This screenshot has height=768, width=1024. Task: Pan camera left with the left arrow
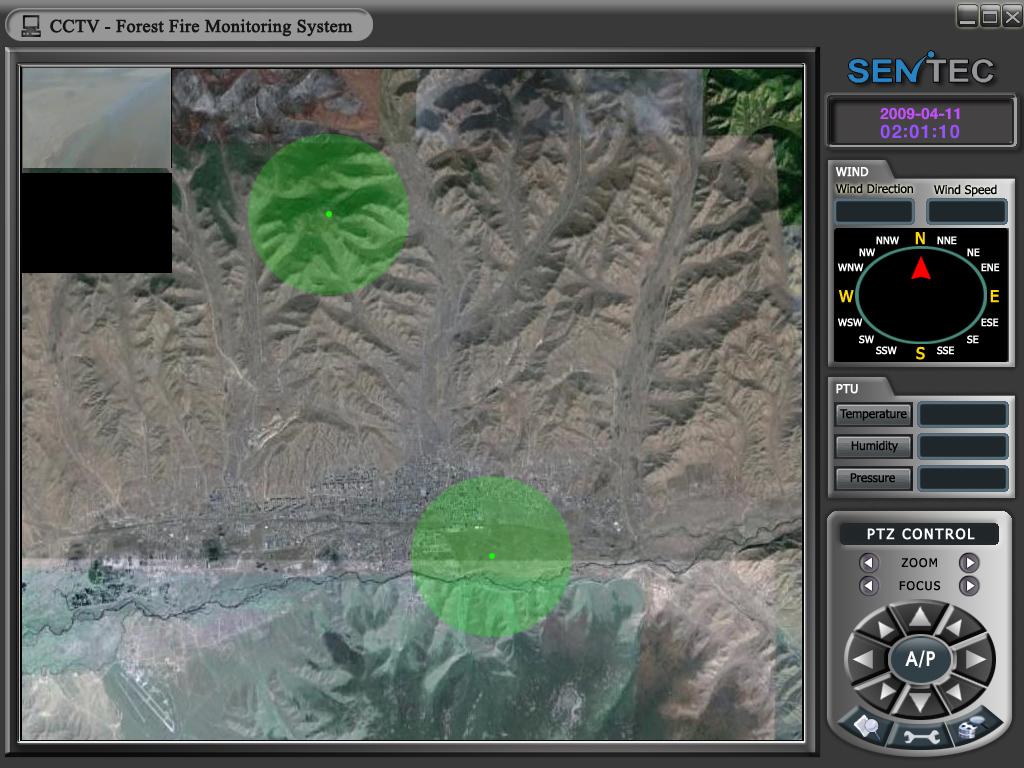pos(862,660)
